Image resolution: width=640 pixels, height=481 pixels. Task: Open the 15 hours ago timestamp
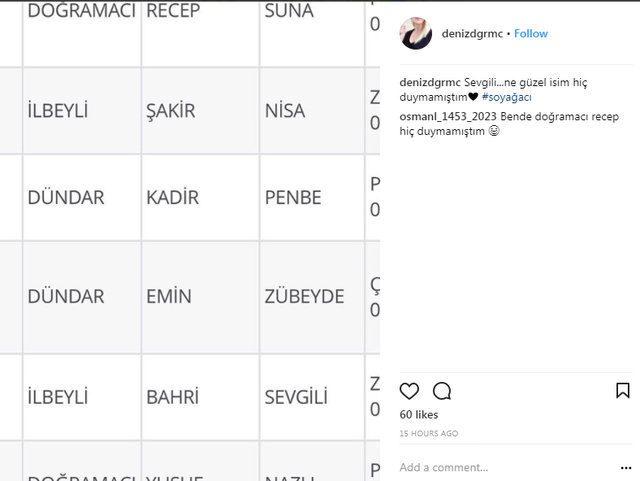[x=428, y=434]
